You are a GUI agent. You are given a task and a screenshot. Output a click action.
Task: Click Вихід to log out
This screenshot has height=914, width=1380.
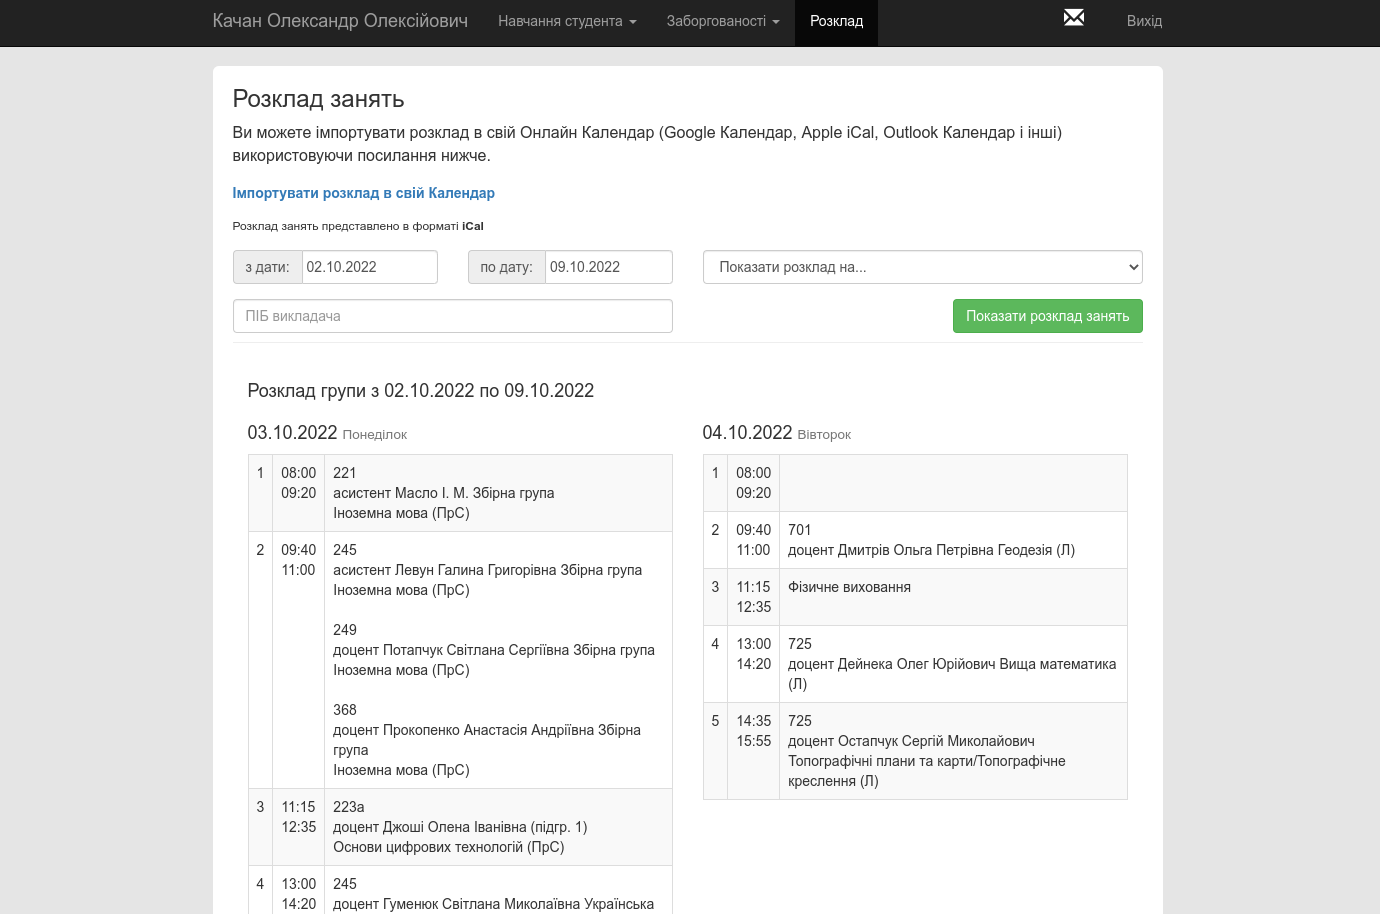coord(1144,21)
